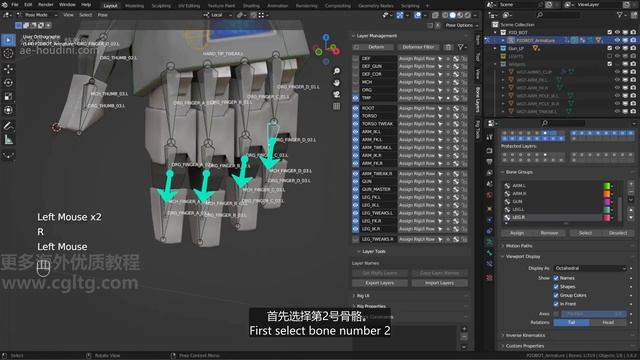640x360 pixels.
Task: Show the DEF bone layer
Action: (356, 59)
